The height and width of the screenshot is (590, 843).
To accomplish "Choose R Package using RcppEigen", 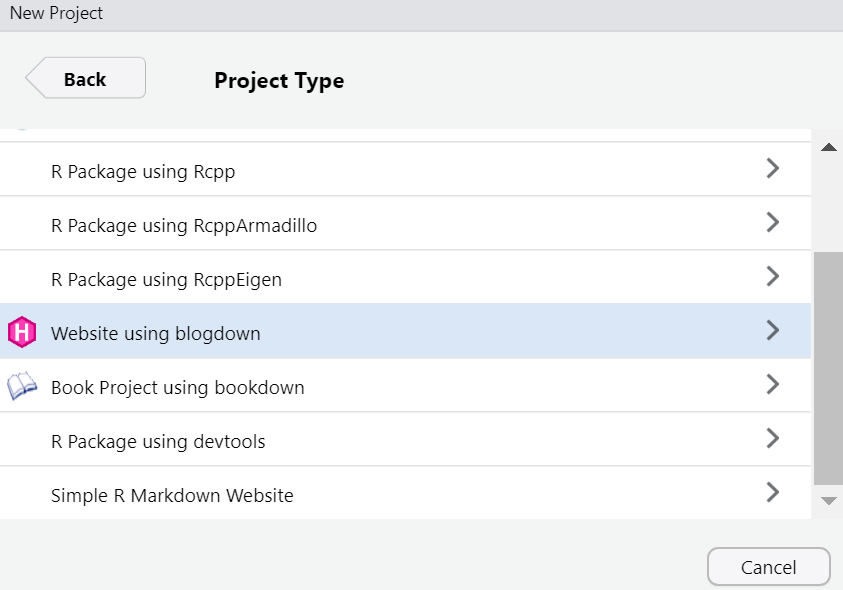I will [405, 277].
